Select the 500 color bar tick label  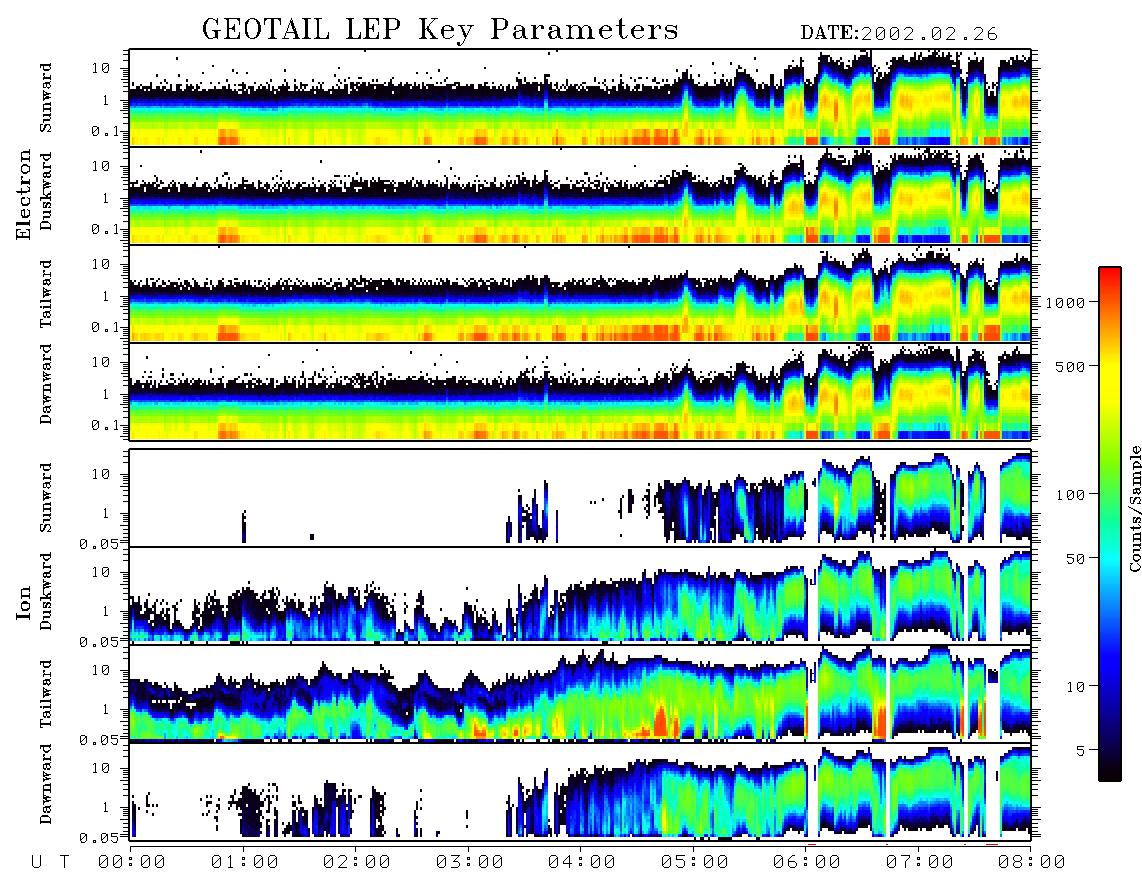pos(1070,366)
